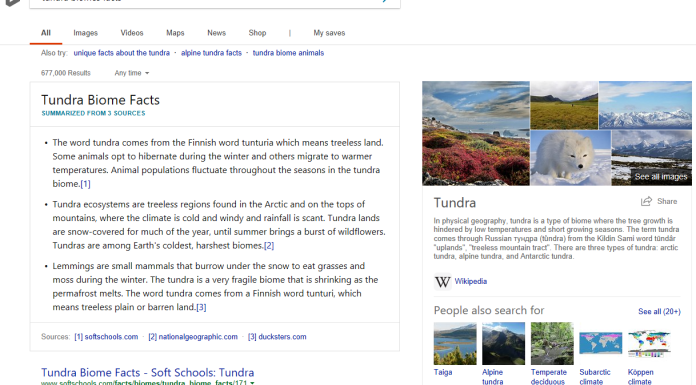Visit source [1] softschools.com
The image size is (696, 385).
click(x=106, y=337)
